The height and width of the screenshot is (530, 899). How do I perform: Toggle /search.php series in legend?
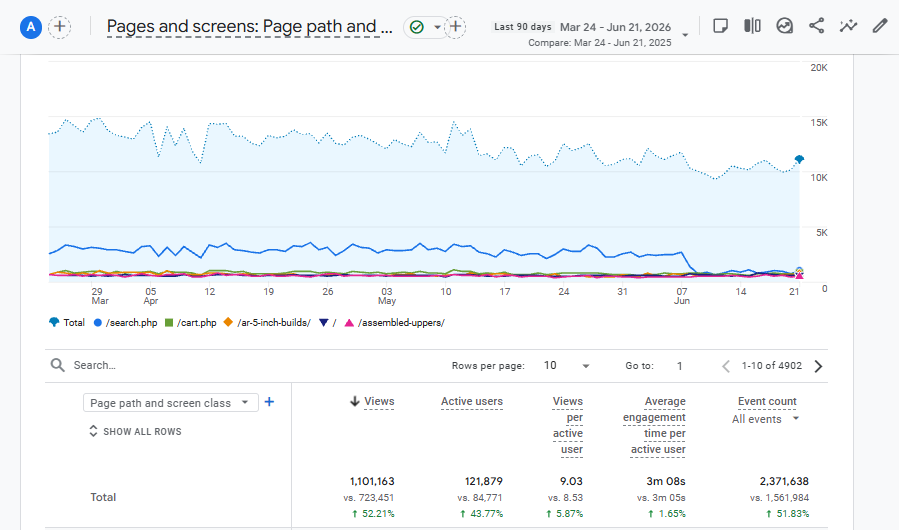tap(125, 322)
